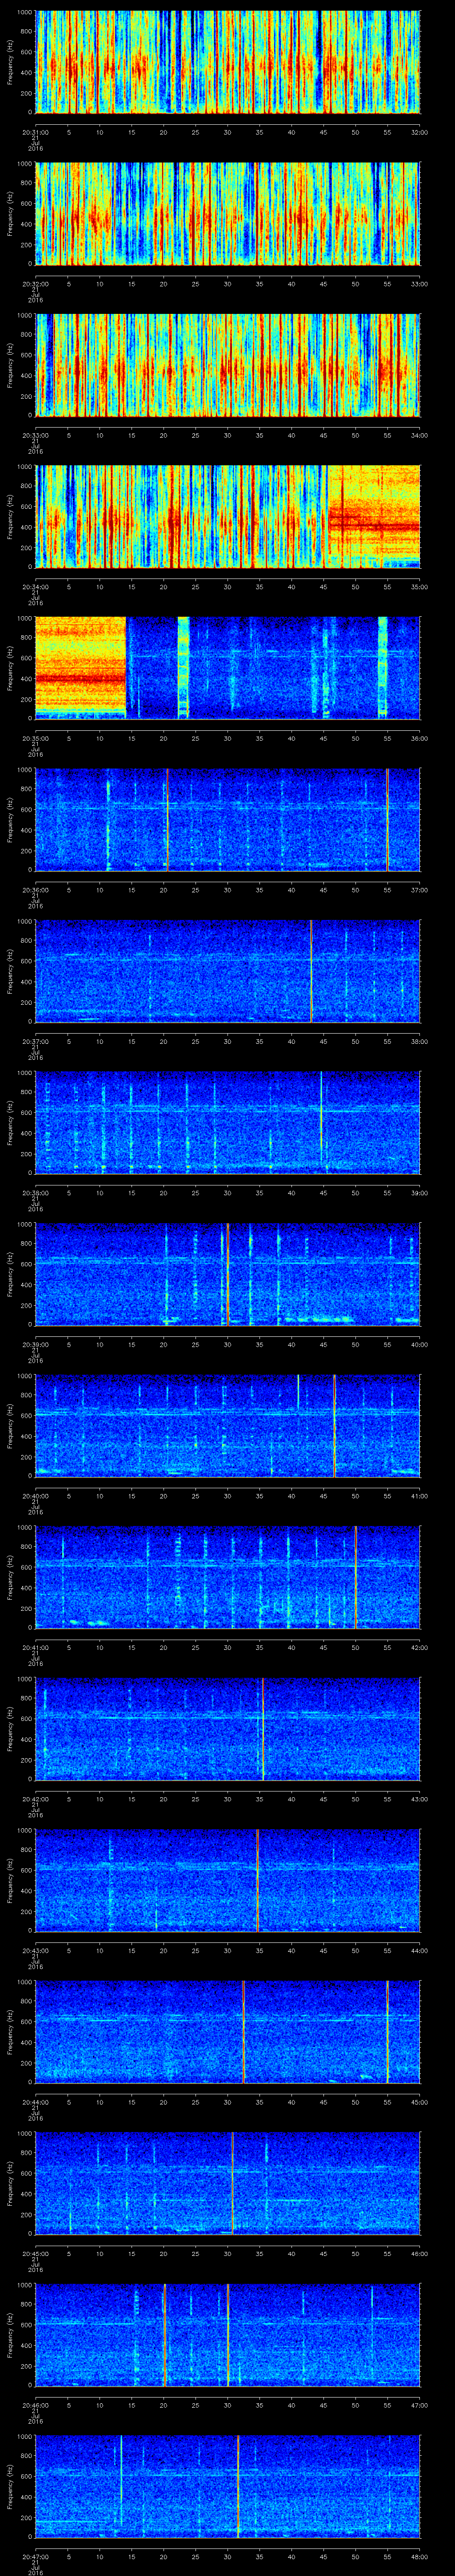Click the 20:36:00 start time label

pos(36,890)
